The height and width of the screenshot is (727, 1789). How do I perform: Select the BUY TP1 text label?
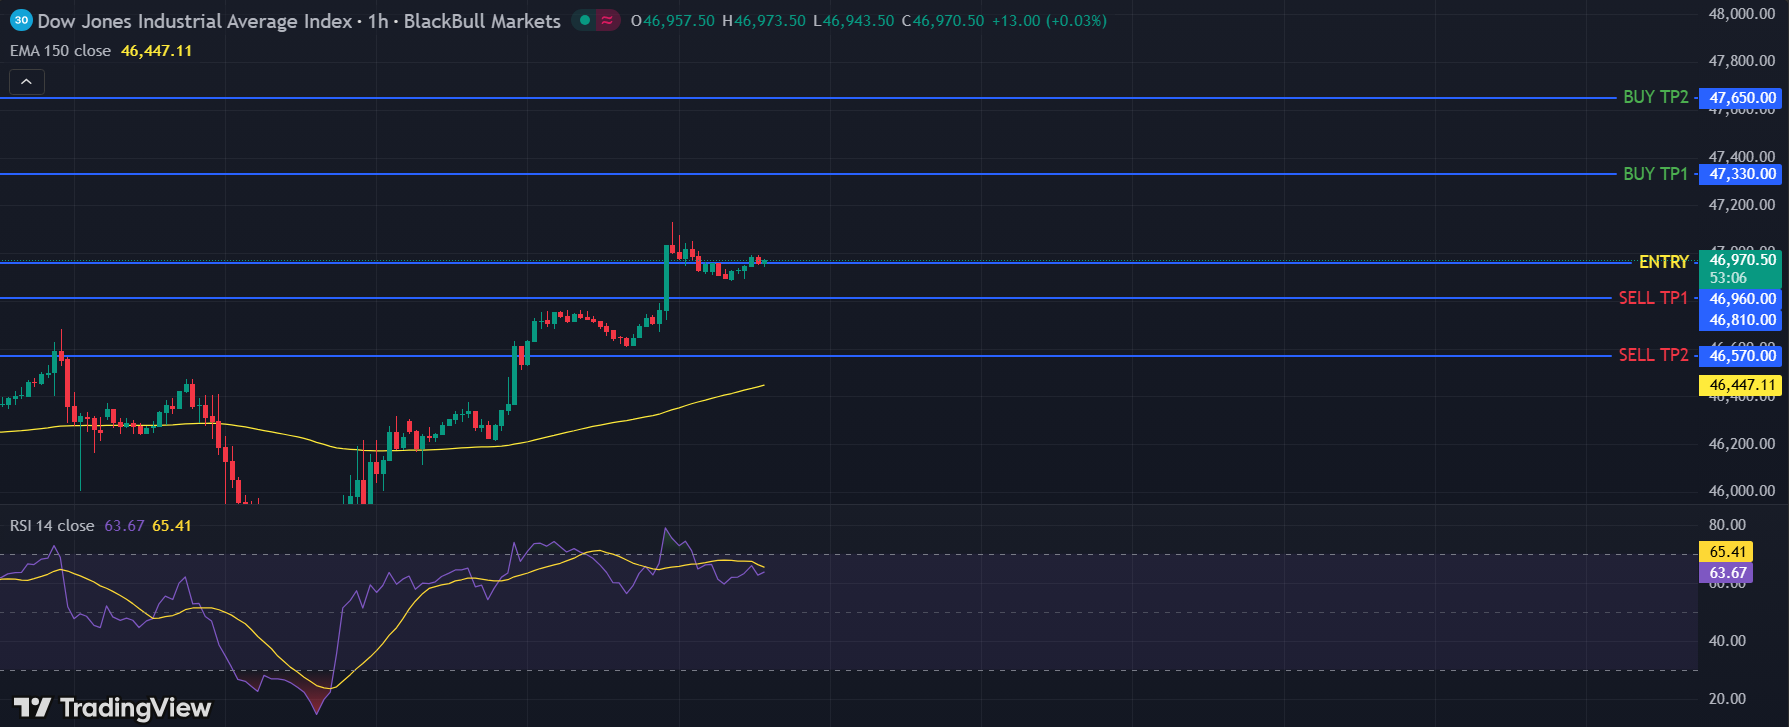pyautogui.click(x=1655, y=174)
